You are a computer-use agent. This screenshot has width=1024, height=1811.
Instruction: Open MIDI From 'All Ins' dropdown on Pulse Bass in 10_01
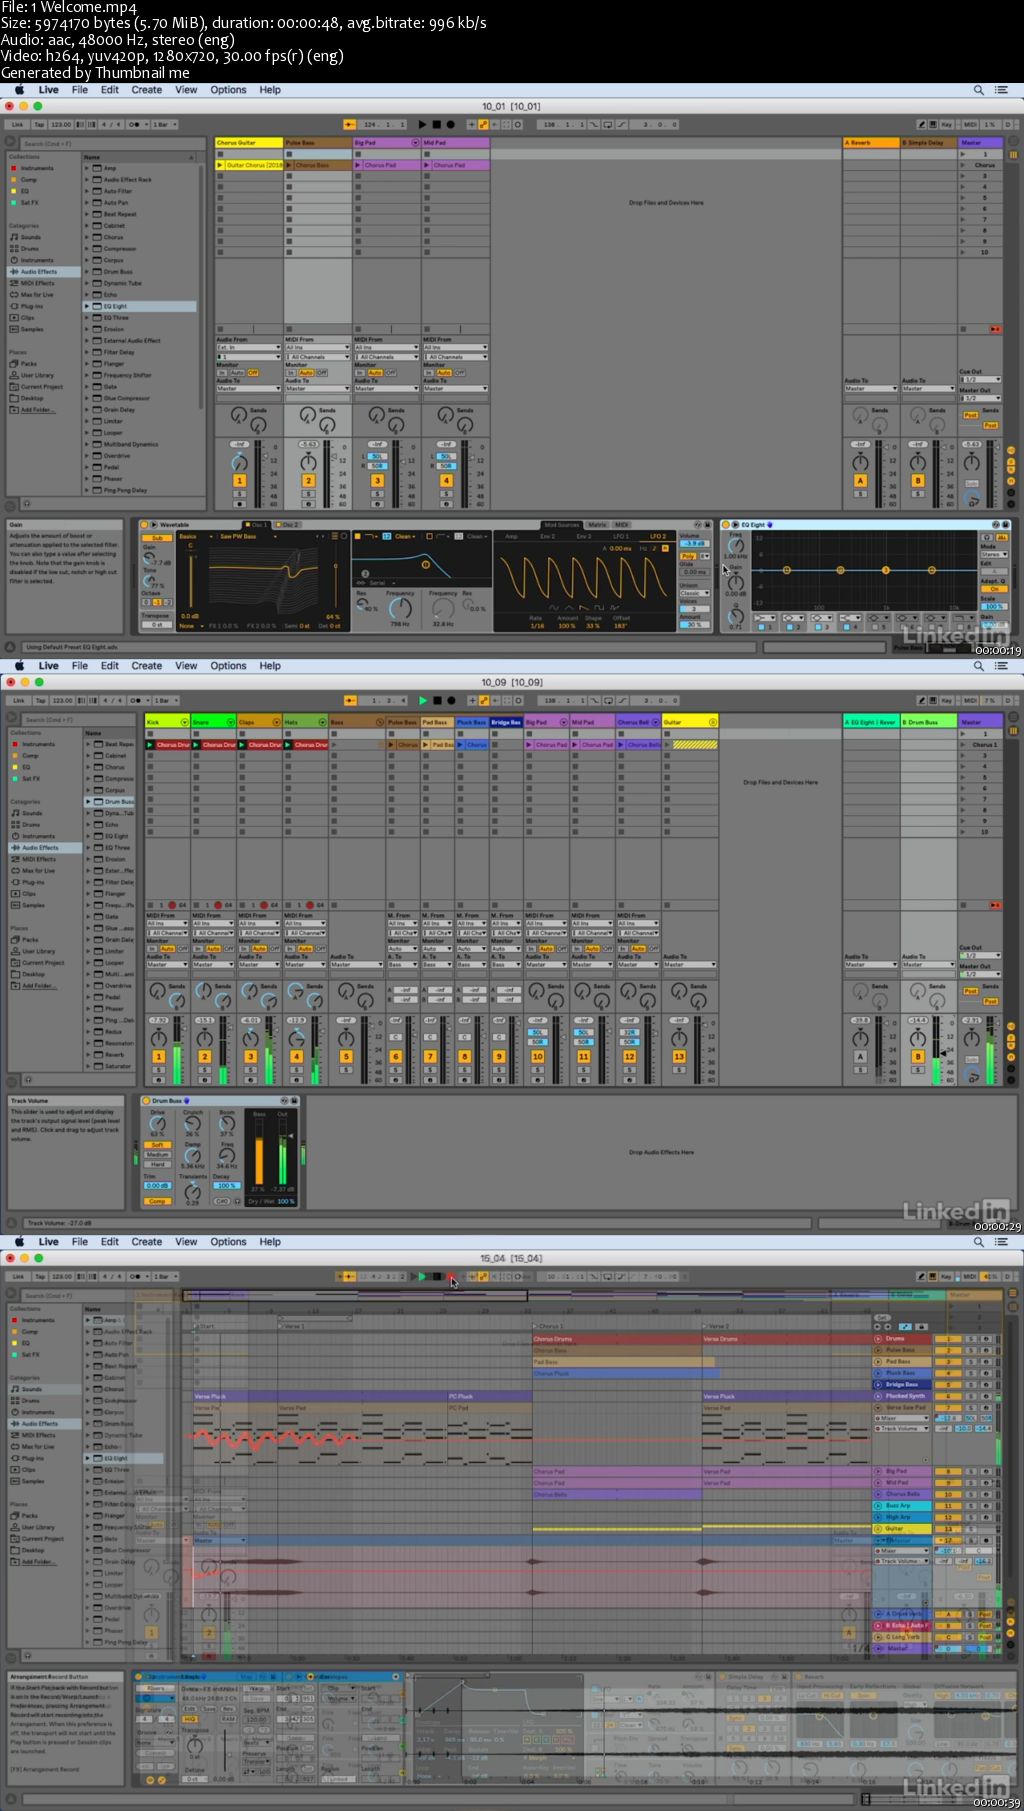click(317, 348)
